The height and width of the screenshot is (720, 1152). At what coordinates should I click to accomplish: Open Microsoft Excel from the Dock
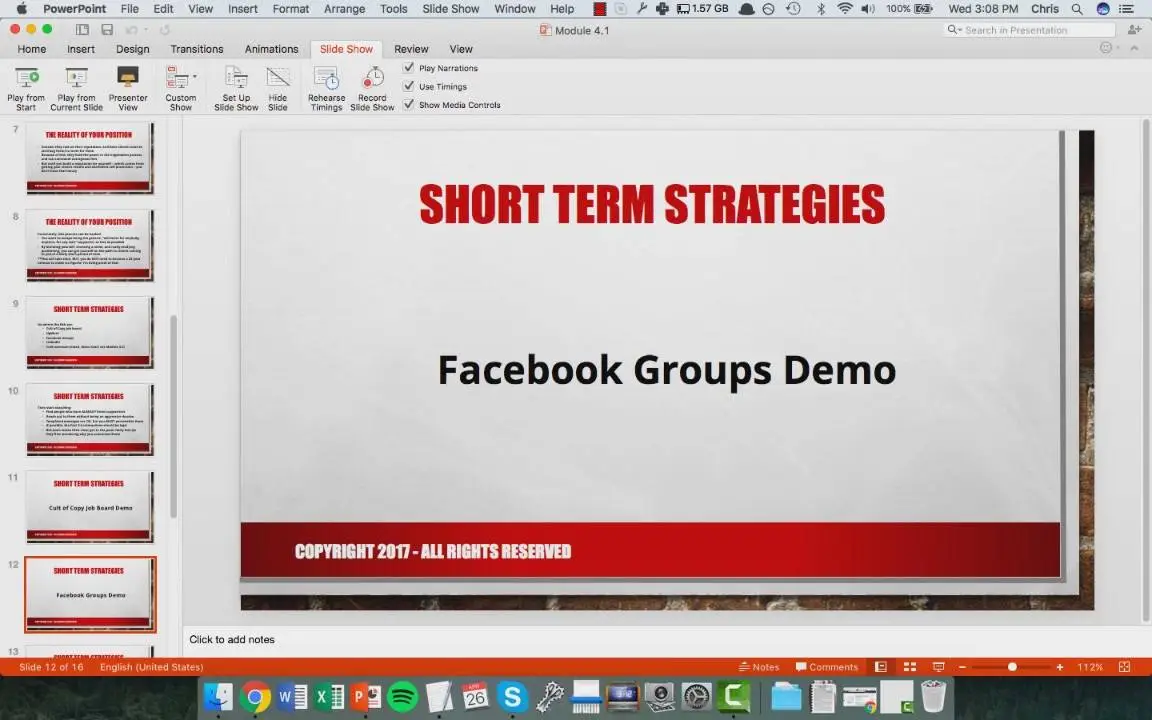tap(328, 696)
